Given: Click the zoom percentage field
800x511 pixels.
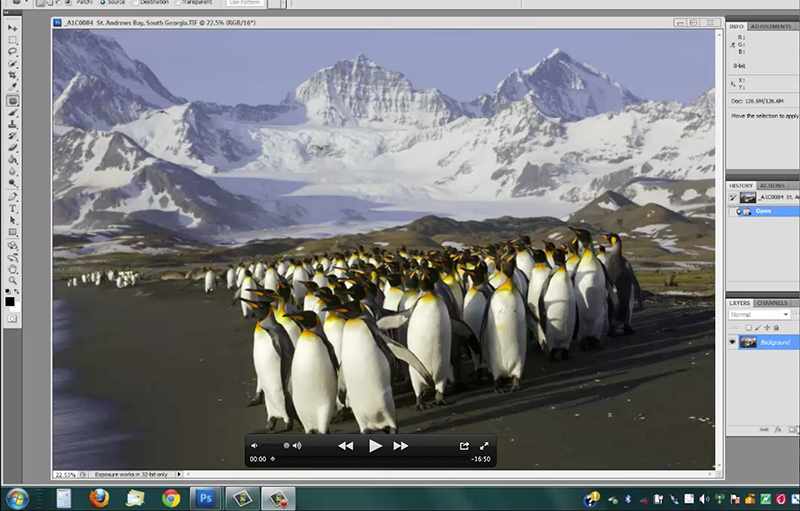Looking at the screenshot, I should (65, 474).
